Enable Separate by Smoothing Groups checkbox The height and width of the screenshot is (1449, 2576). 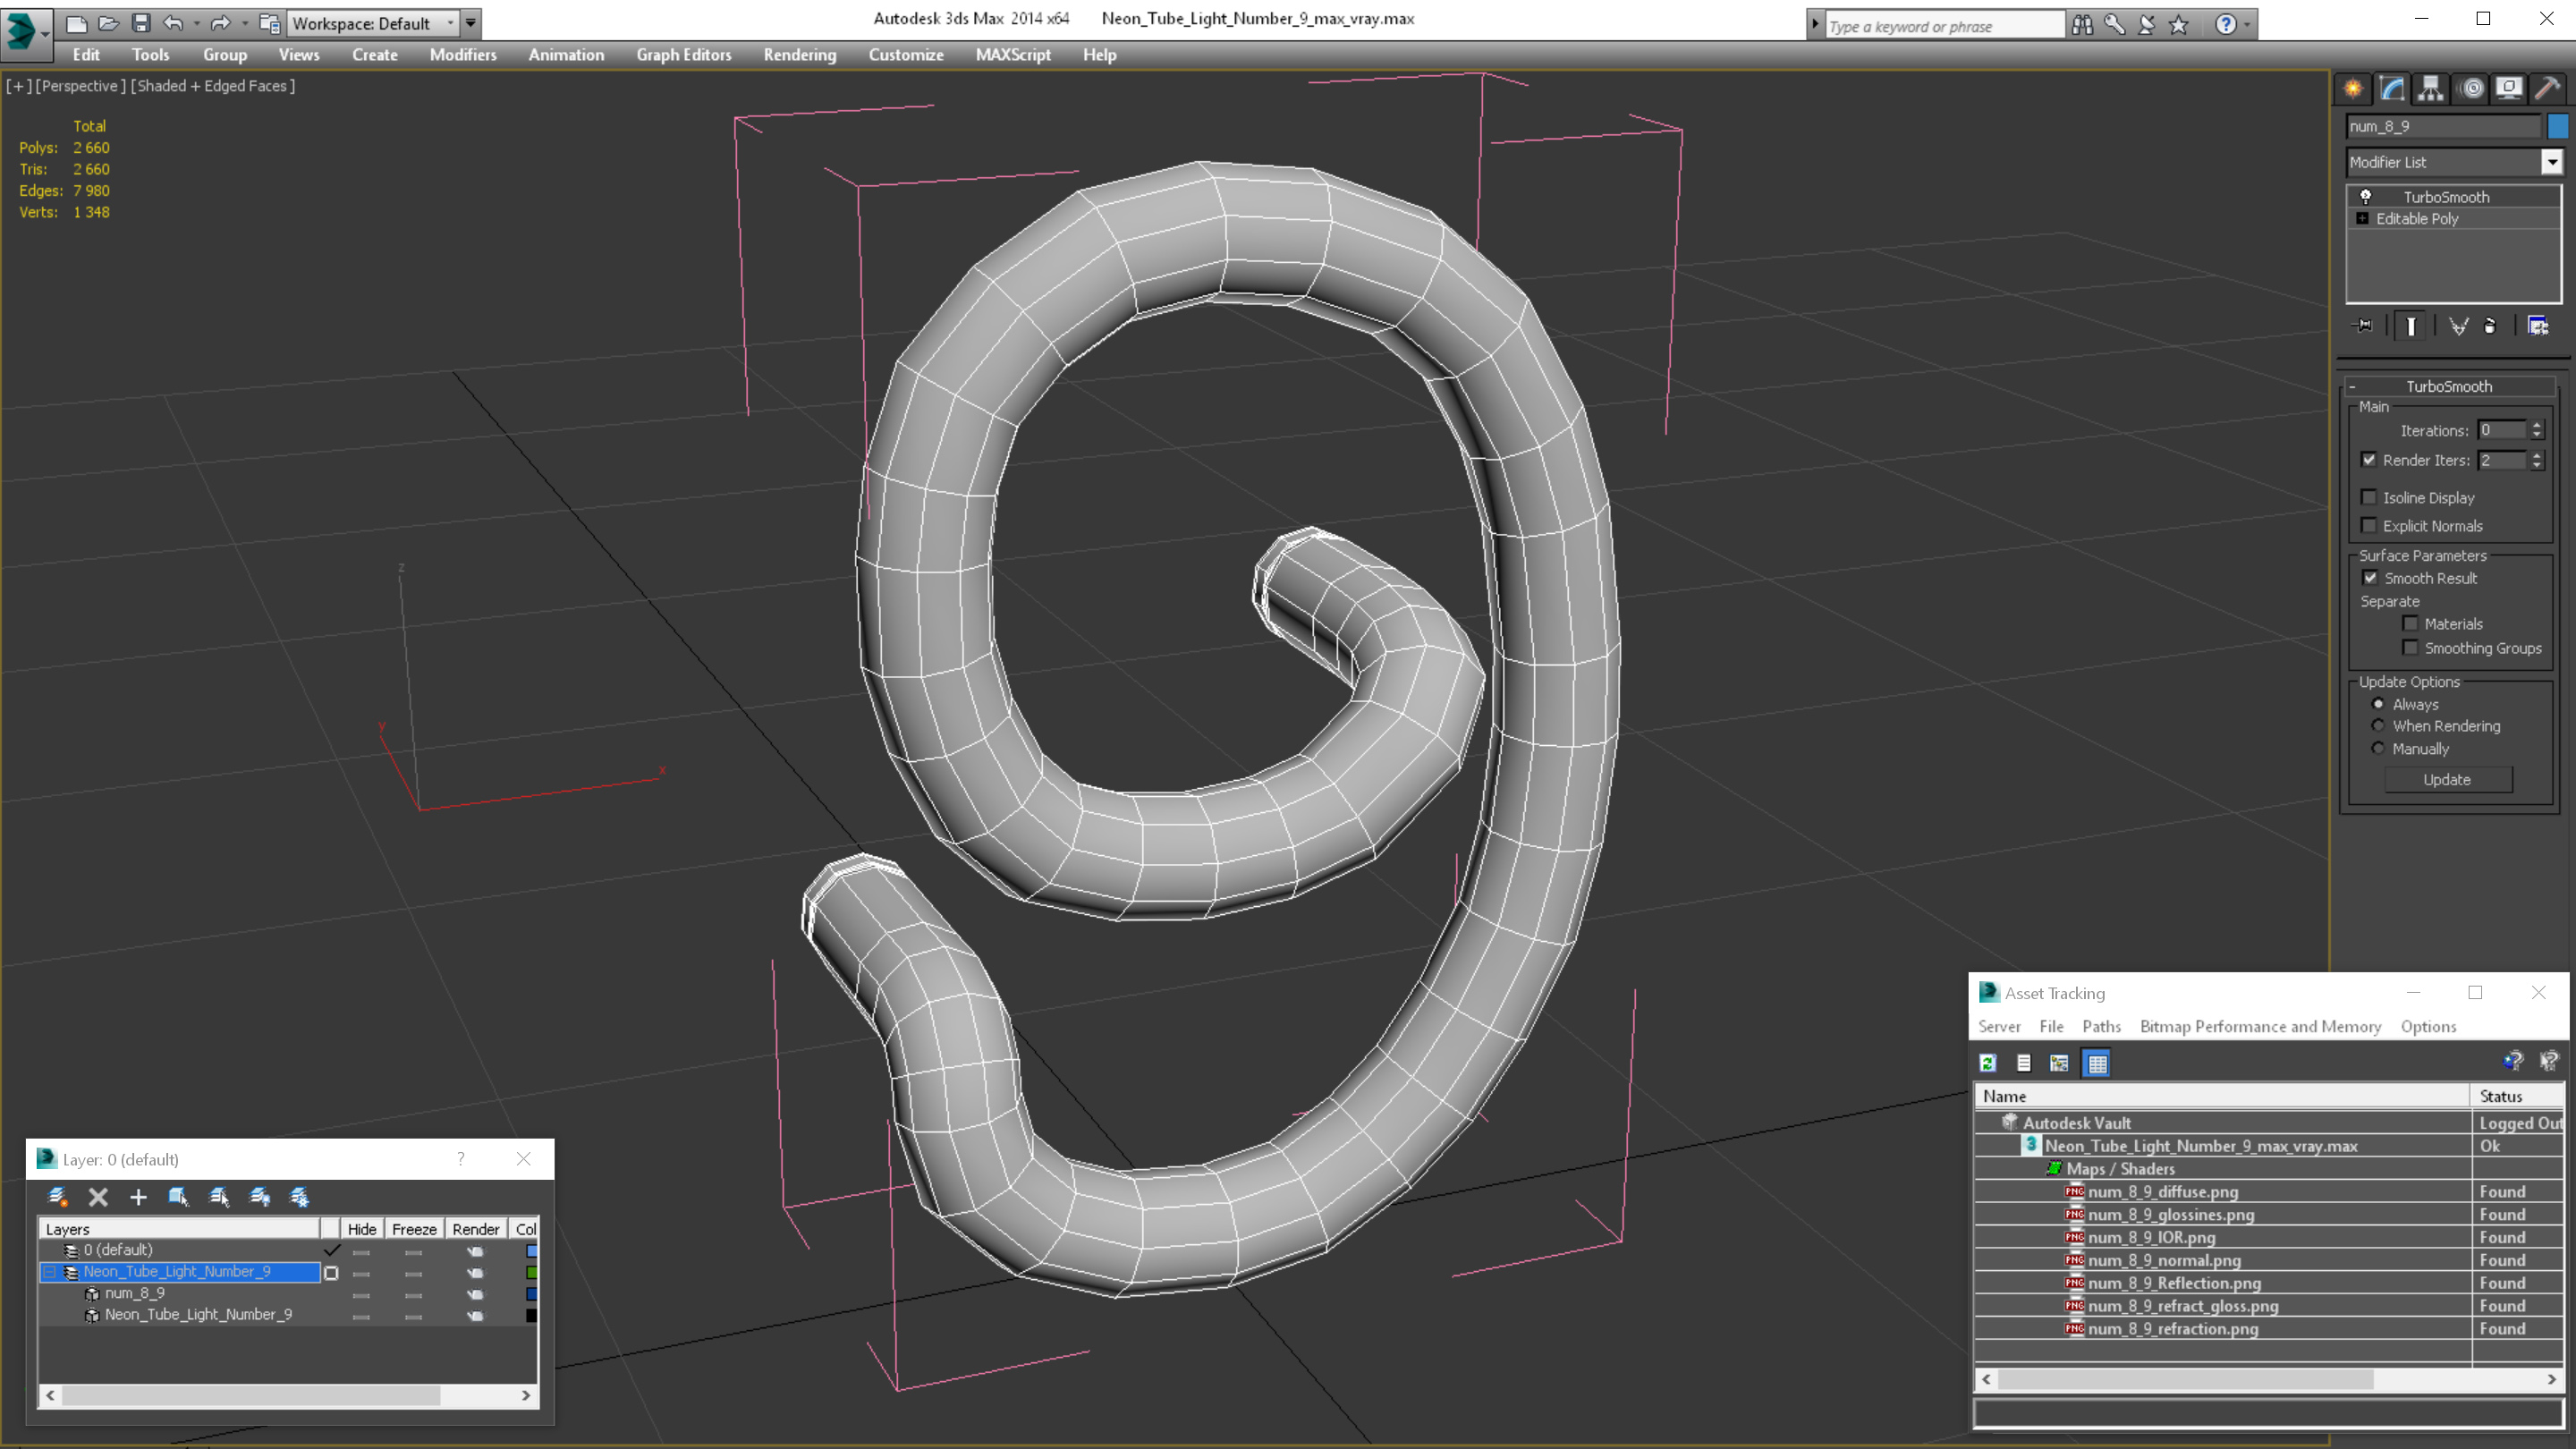(x=2410, y=648)
